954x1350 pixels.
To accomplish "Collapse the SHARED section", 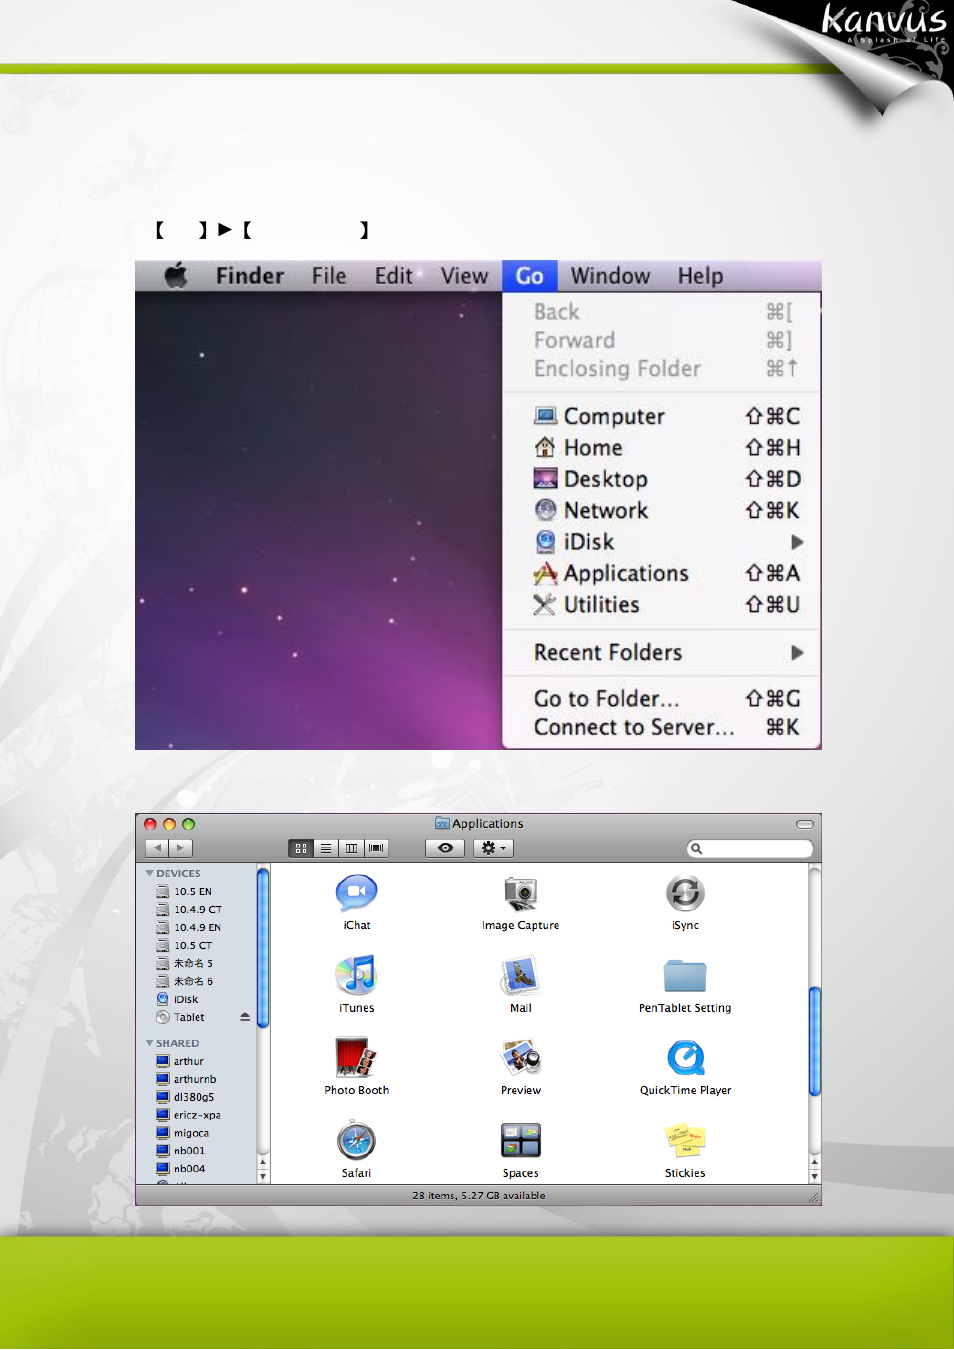I will [149, 1043].
